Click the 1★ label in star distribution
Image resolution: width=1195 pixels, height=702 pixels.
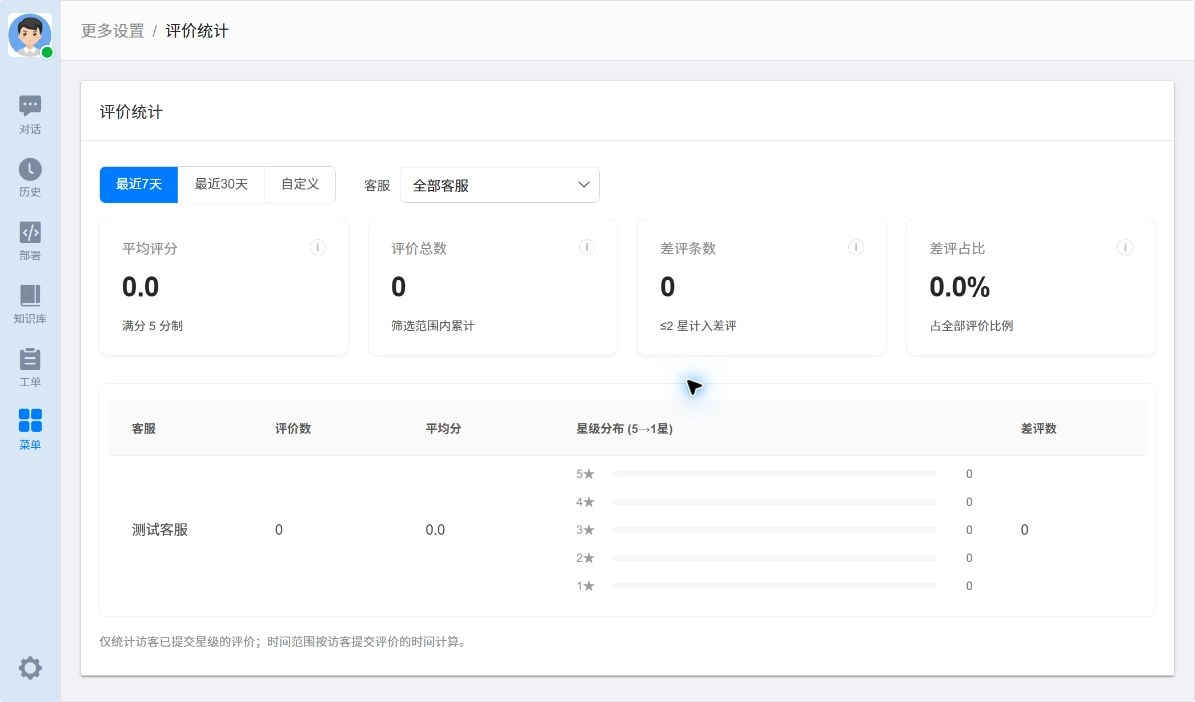(585, 586)
